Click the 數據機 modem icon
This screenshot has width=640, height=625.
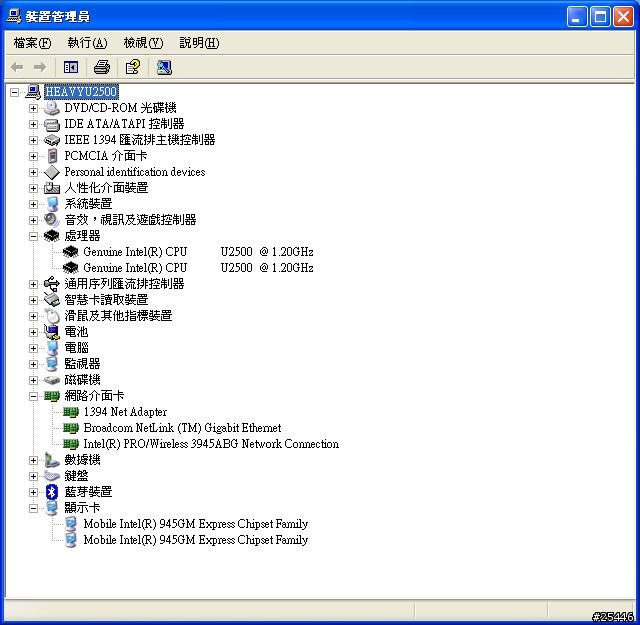tap(52, 460)
